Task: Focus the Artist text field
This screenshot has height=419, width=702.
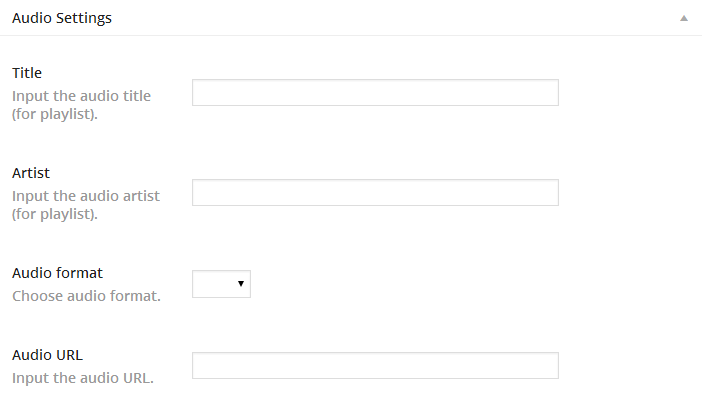Action: [x=375, y=193]
